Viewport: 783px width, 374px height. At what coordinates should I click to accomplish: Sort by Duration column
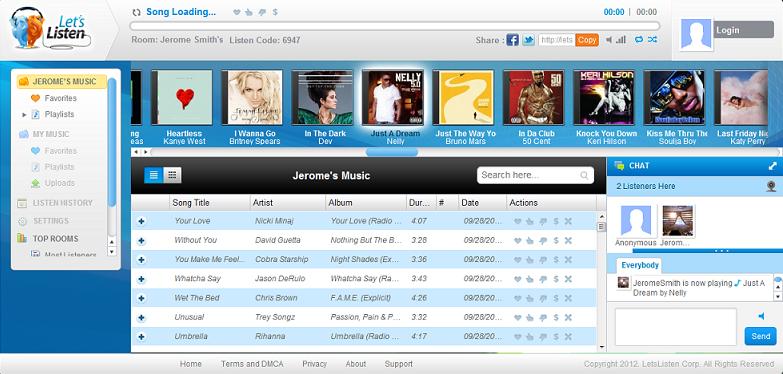pos(421,203)
